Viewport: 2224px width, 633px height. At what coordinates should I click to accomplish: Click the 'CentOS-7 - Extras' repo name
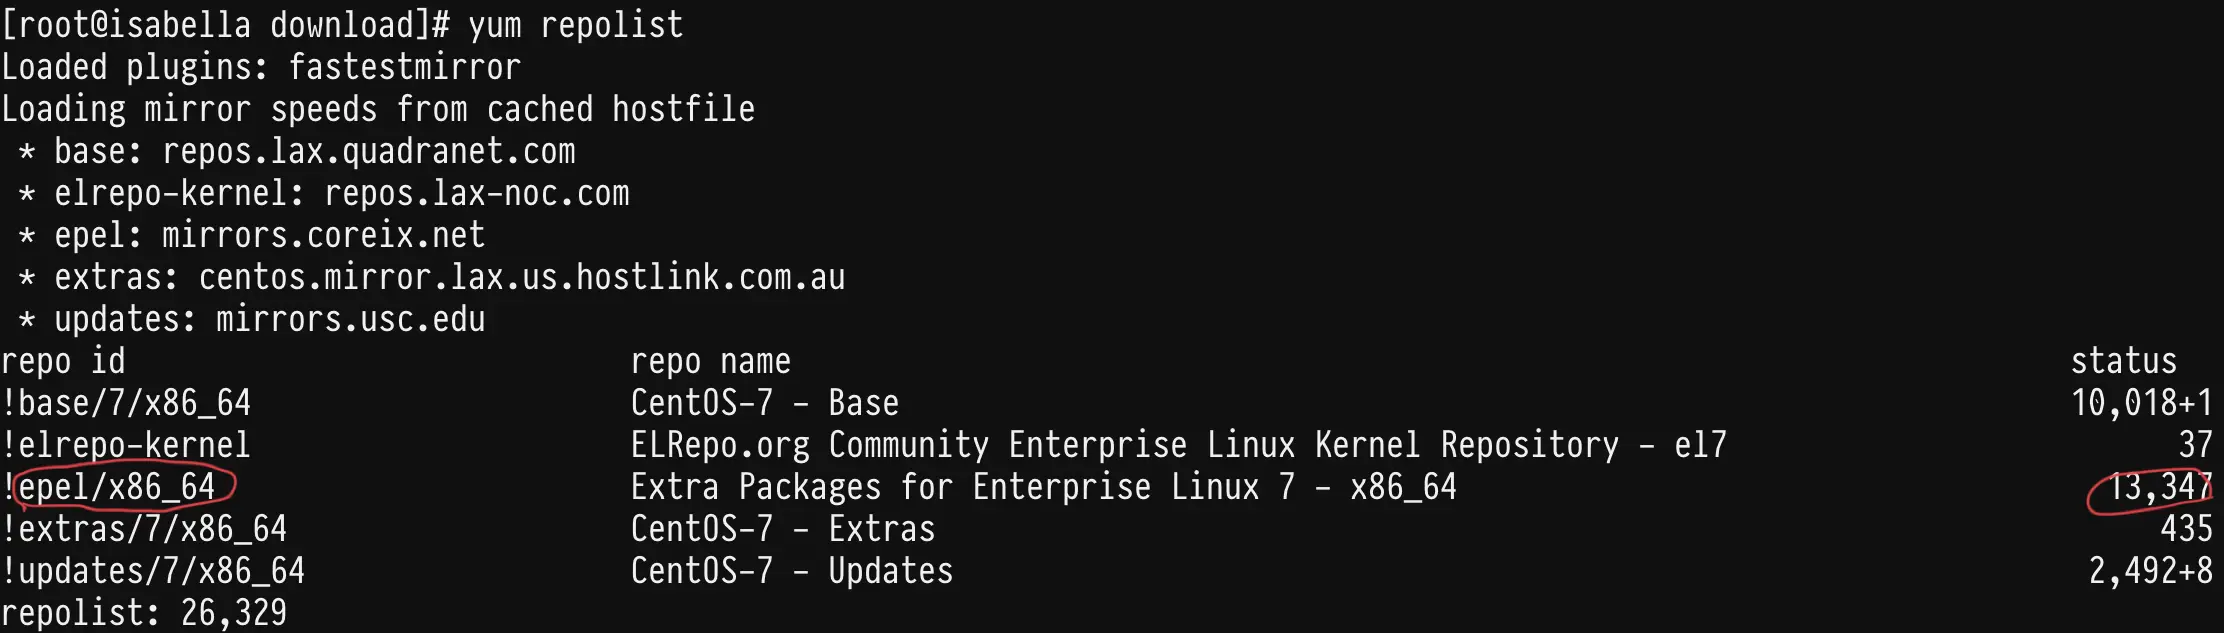click(x=783, y=529)
